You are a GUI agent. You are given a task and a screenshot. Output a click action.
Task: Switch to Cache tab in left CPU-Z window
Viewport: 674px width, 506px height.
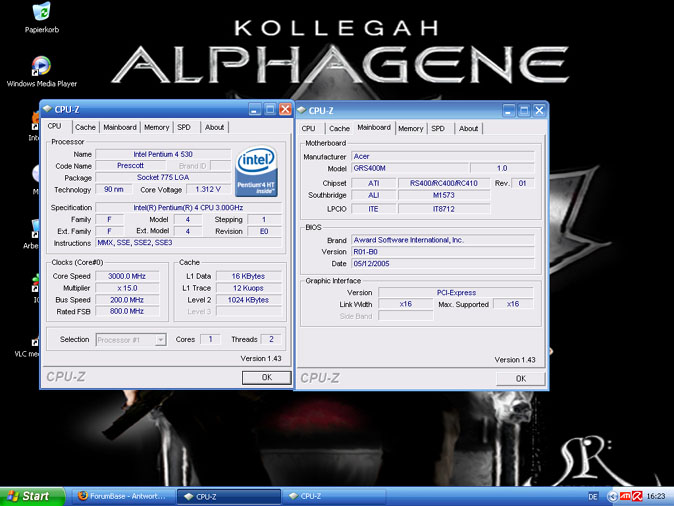[85, 127]
